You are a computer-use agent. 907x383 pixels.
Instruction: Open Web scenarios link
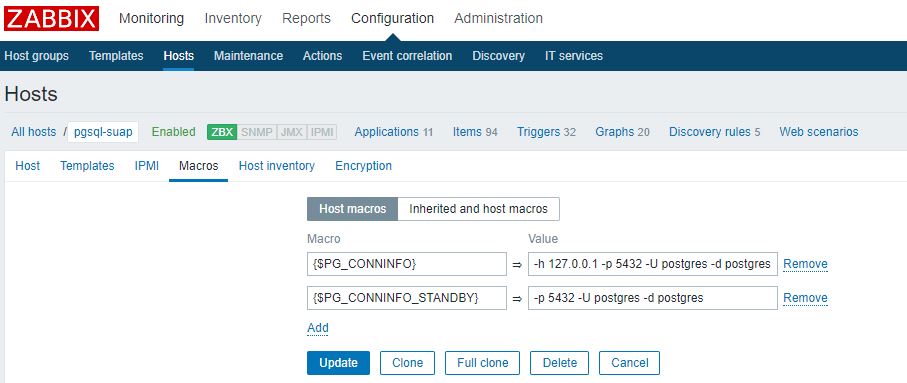[x=819, y=132]
